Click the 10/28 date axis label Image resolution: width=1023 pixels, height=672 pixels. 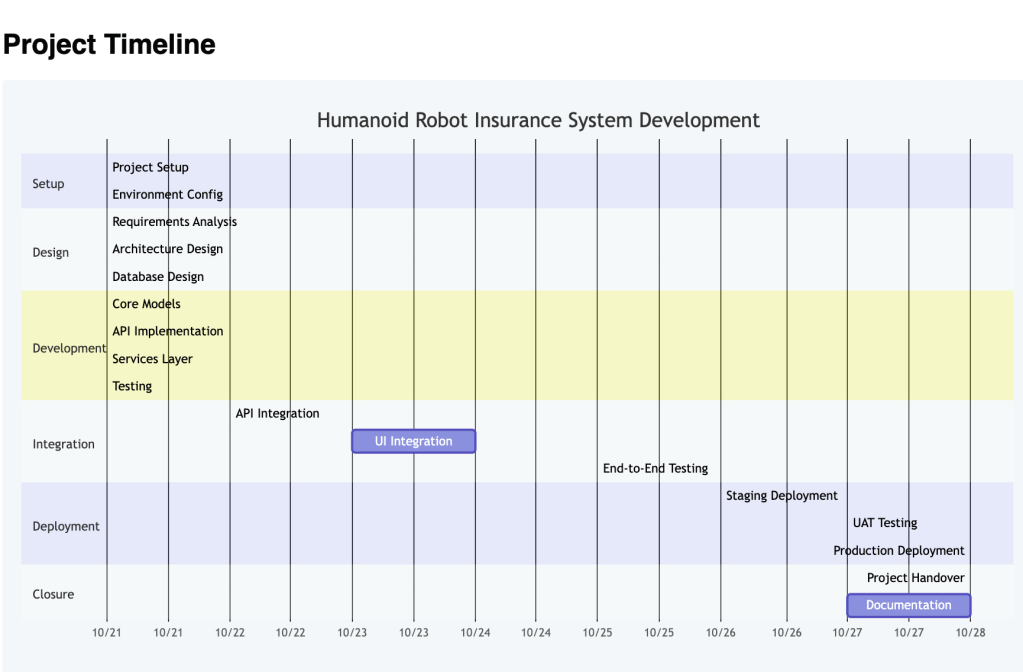tap(969, 632)
